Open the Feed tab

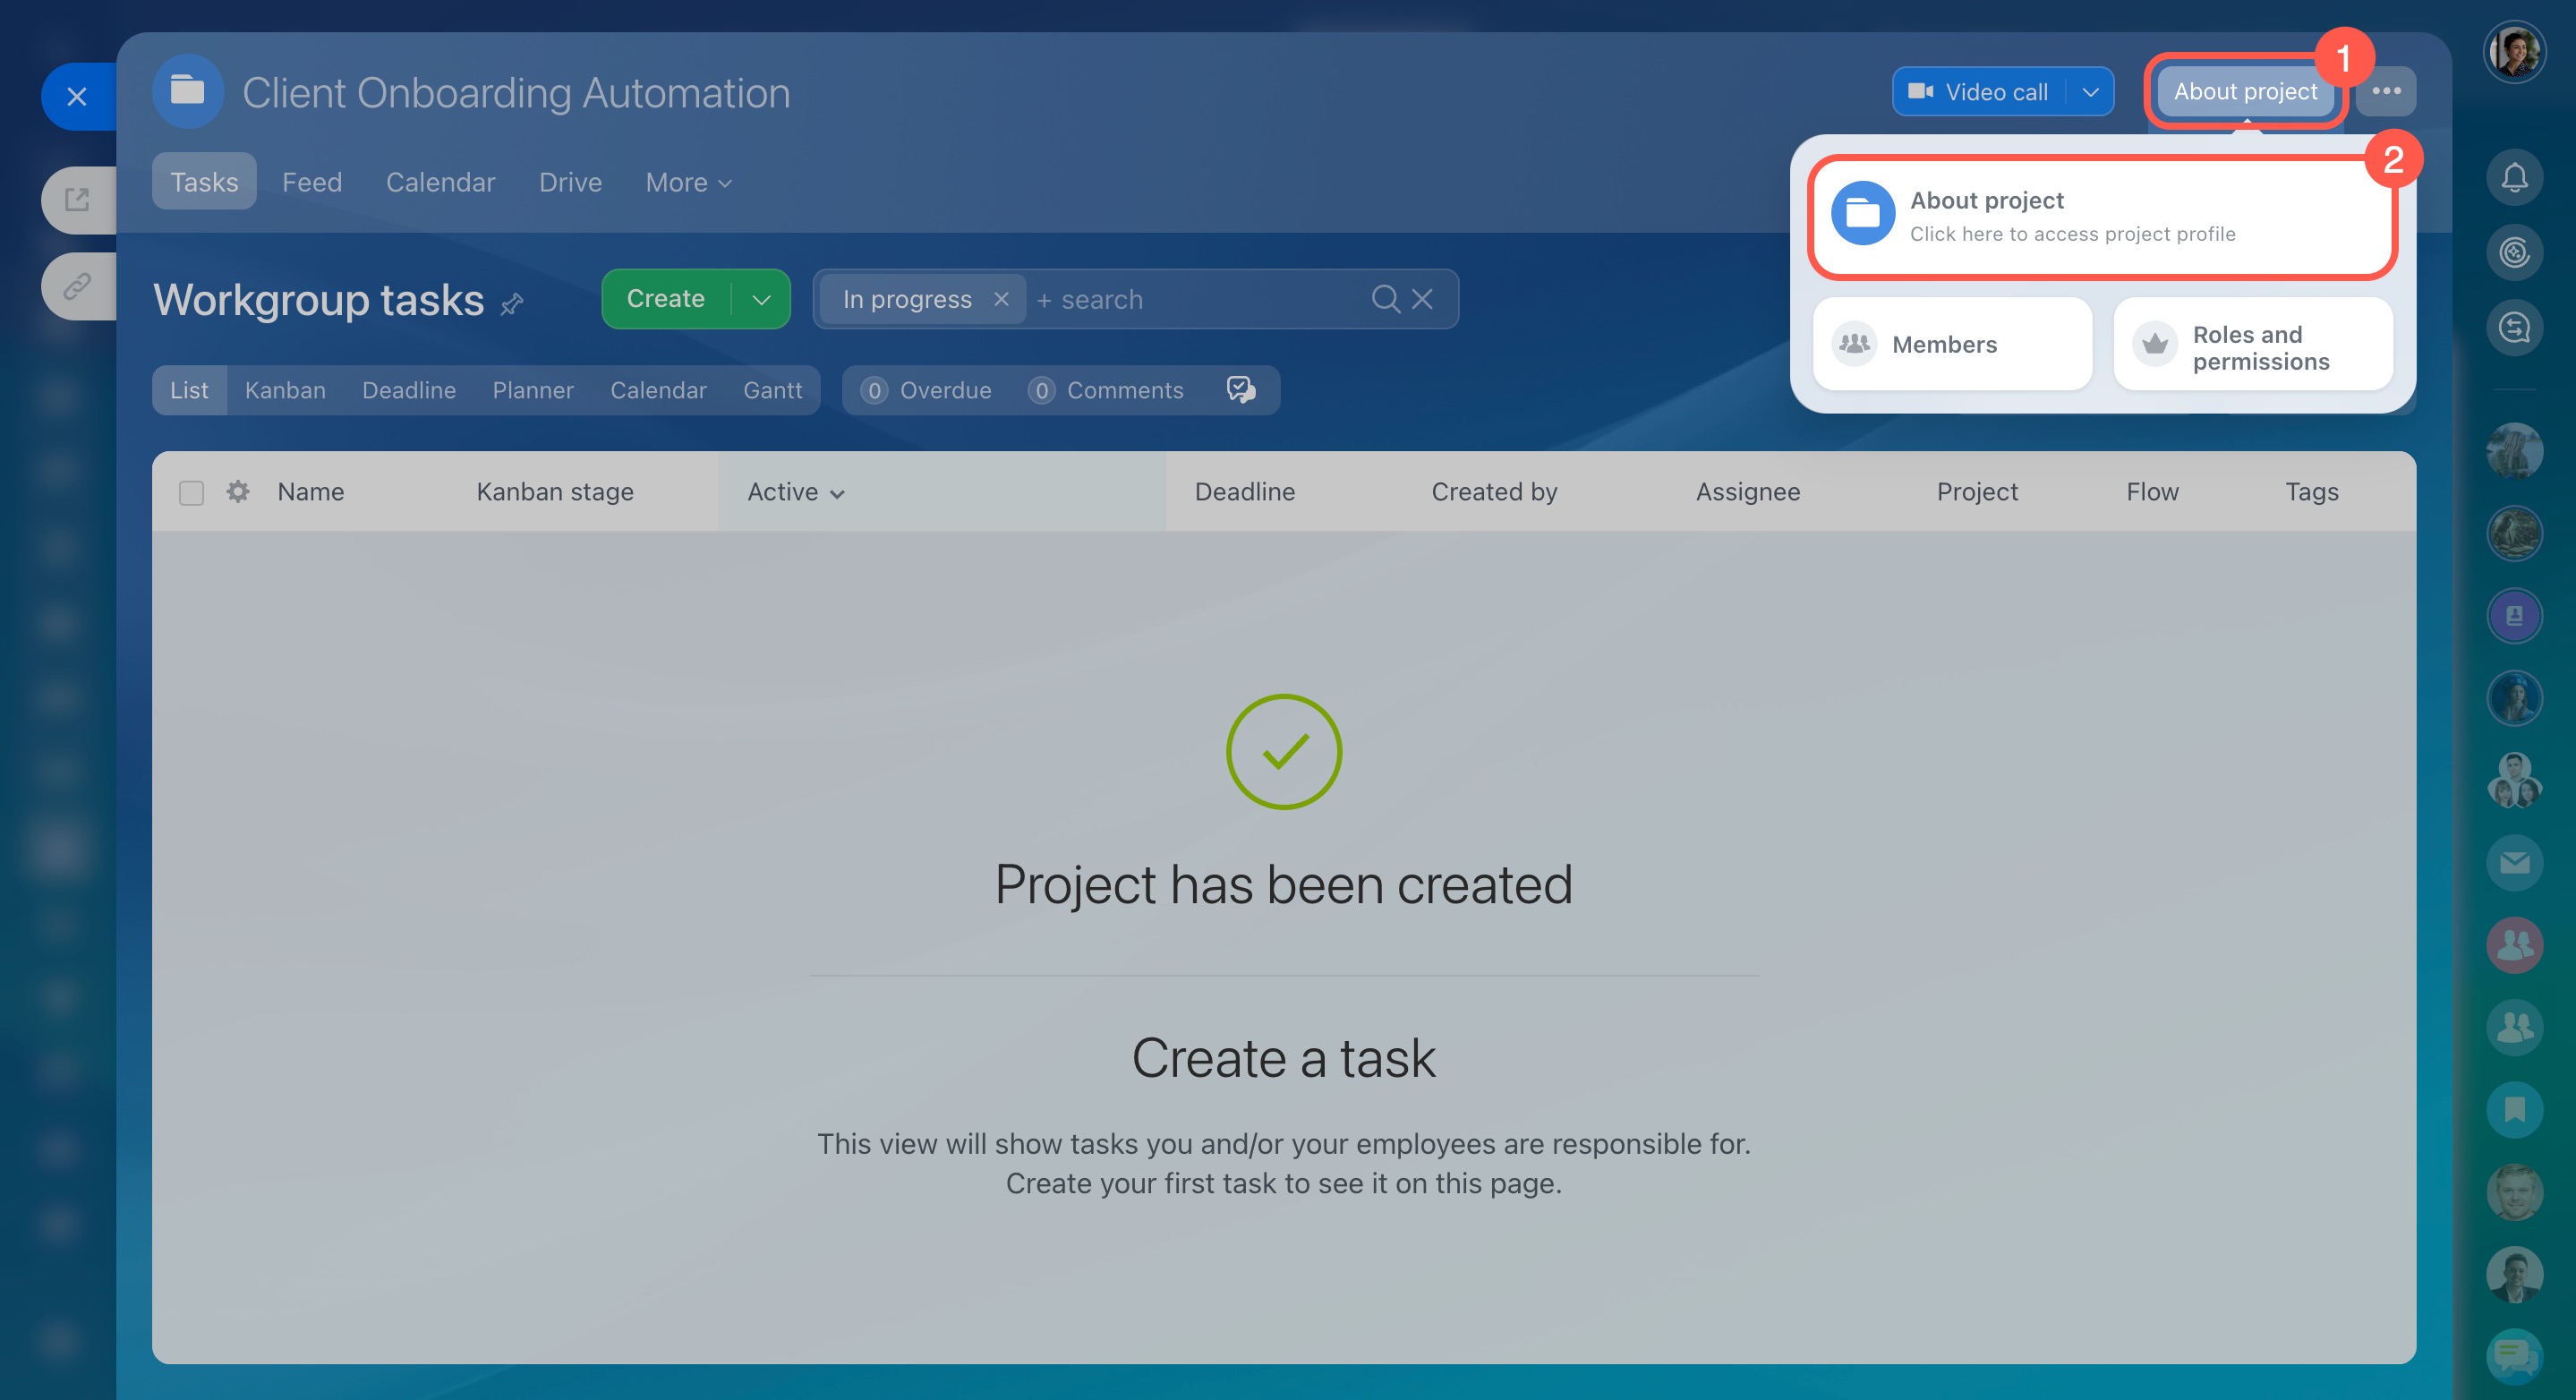click(x=312, y=182)
